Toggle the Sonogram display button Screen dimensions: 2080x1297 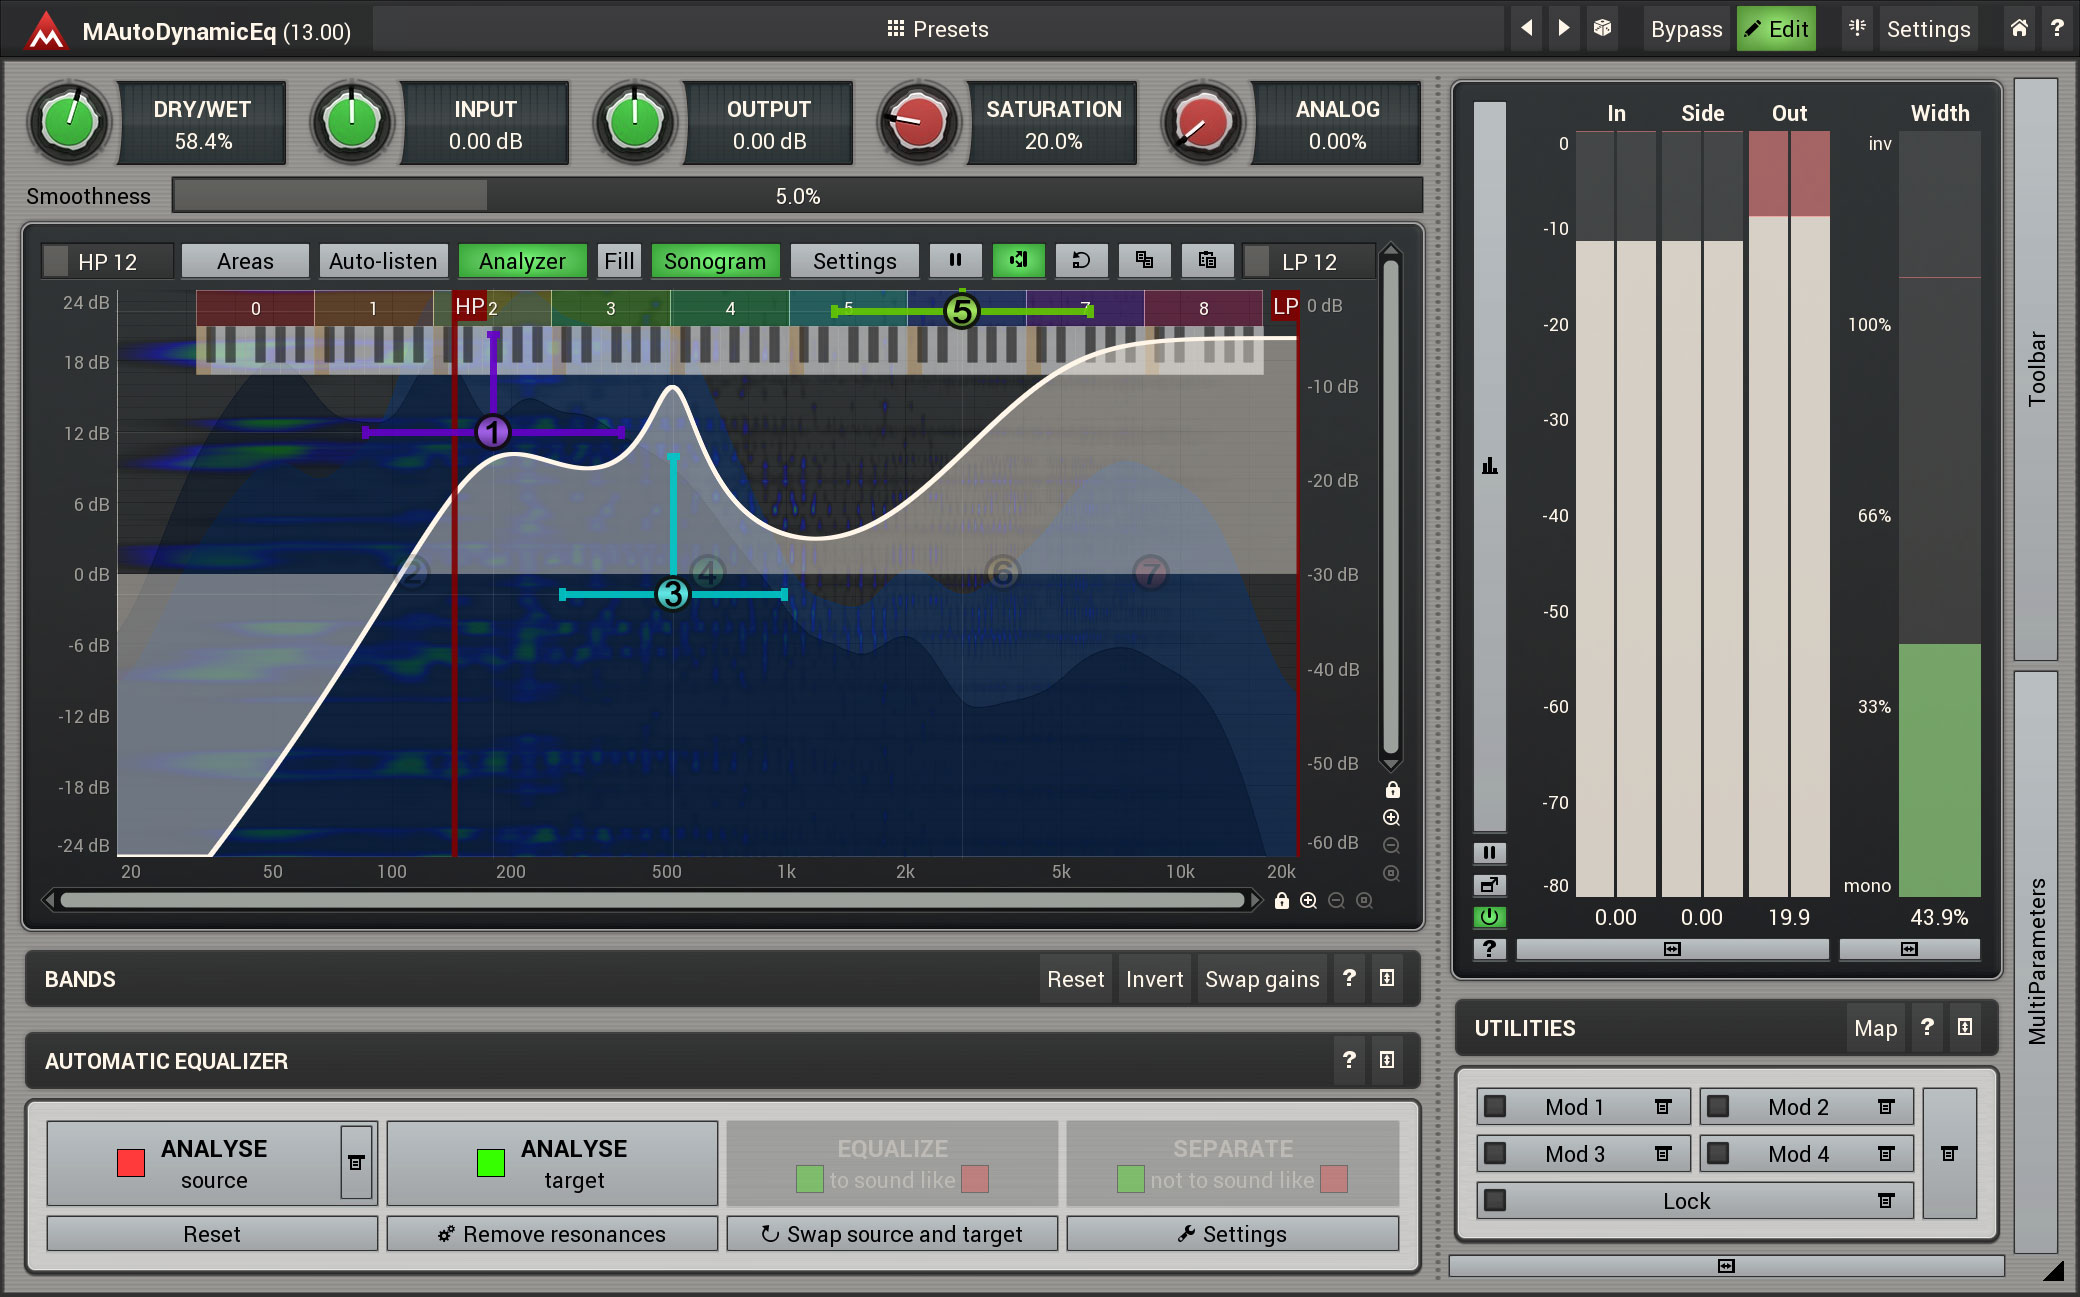pyautogui.click(x=714, y=261)
